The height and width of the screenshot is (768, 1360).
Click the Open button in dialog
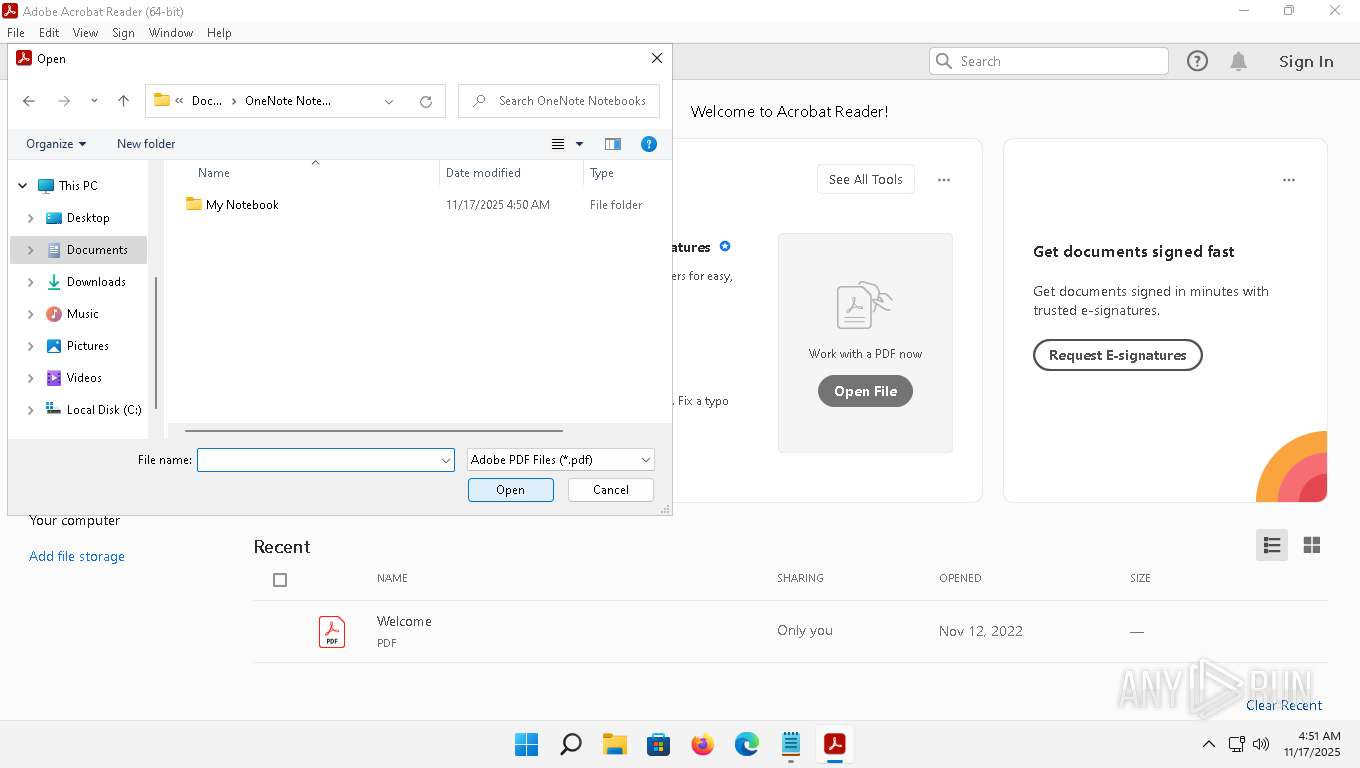tap(511, 490)
